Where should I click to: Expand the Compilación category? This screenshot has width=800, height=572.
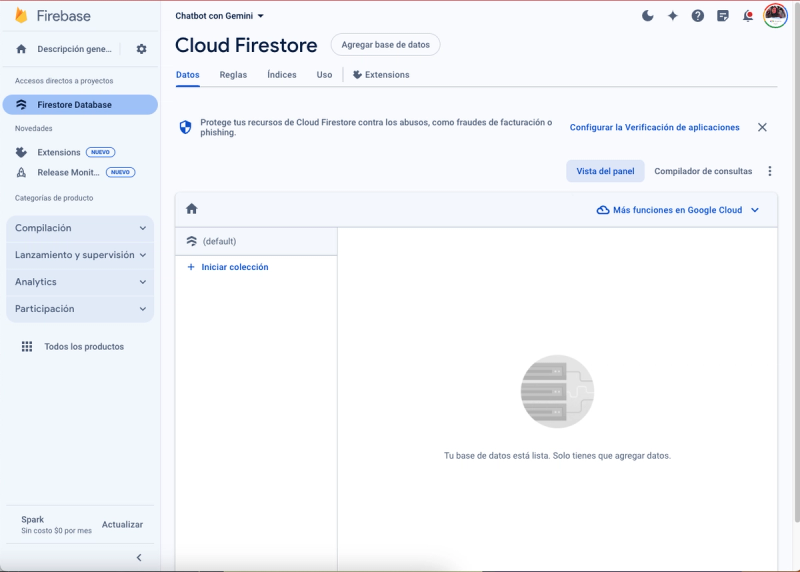(80, 228)
